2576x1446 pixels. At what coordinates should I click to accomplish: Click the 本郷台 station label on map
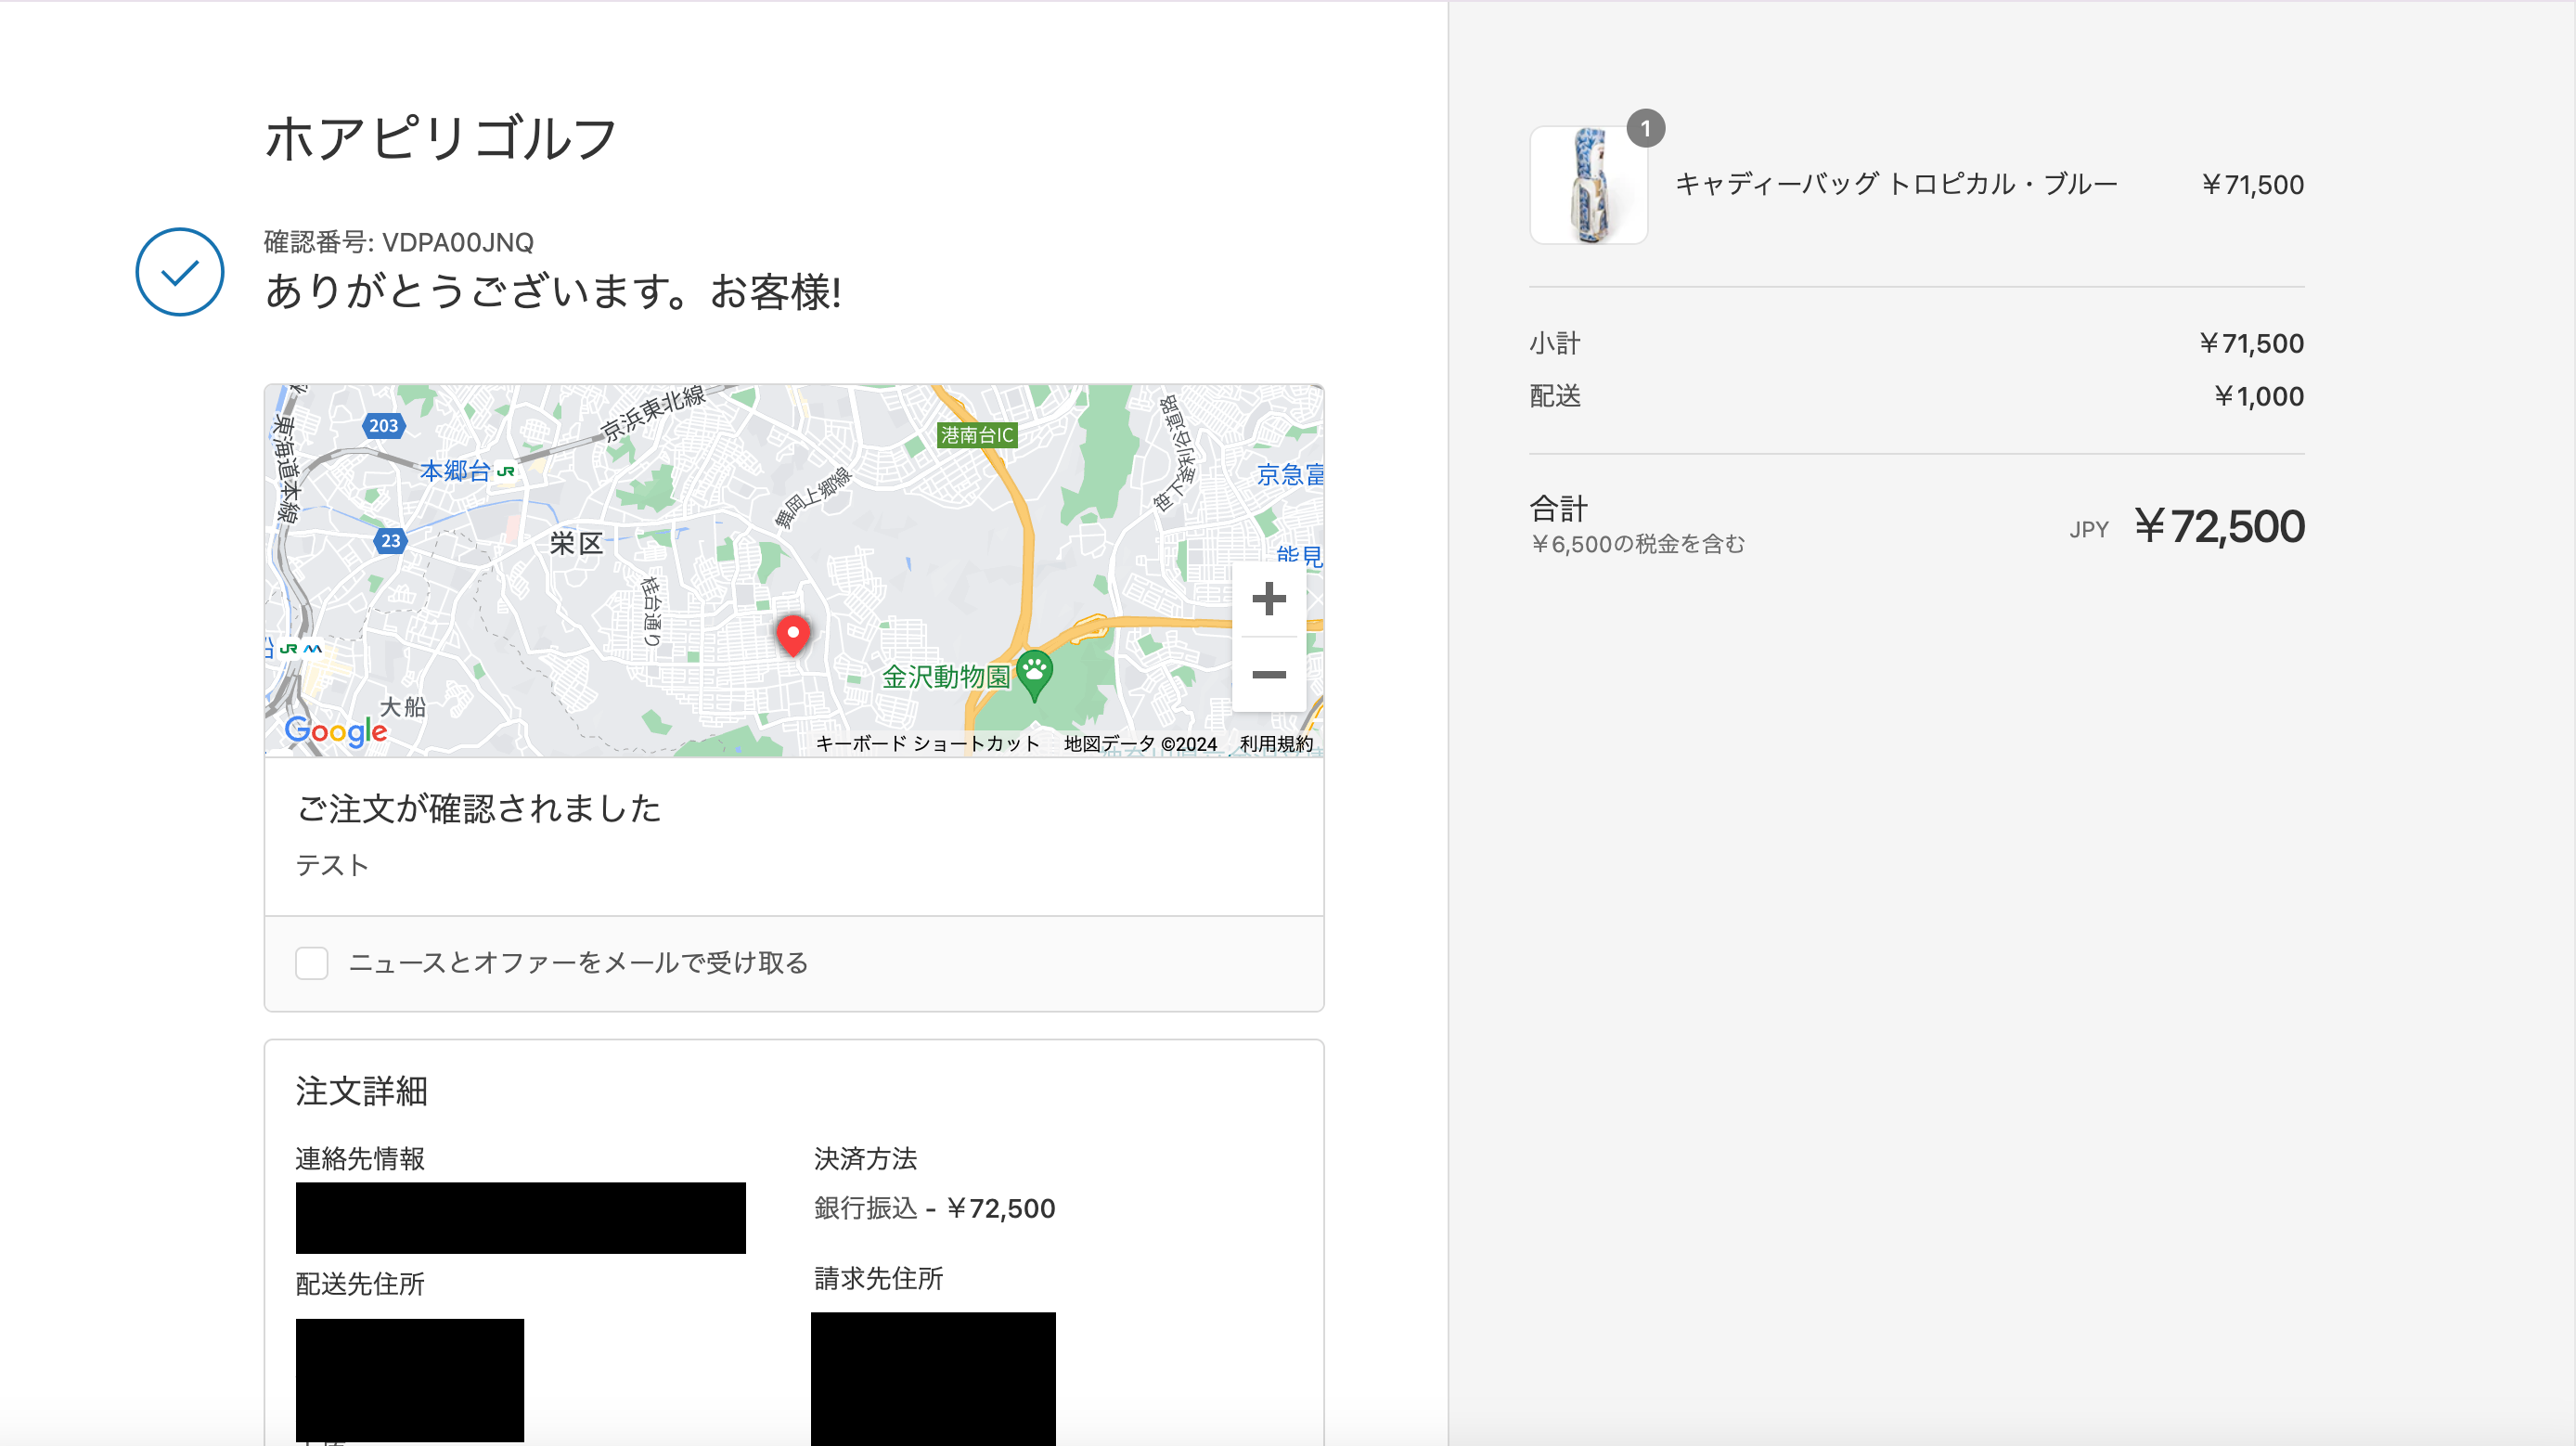click(x=455, y=471)
